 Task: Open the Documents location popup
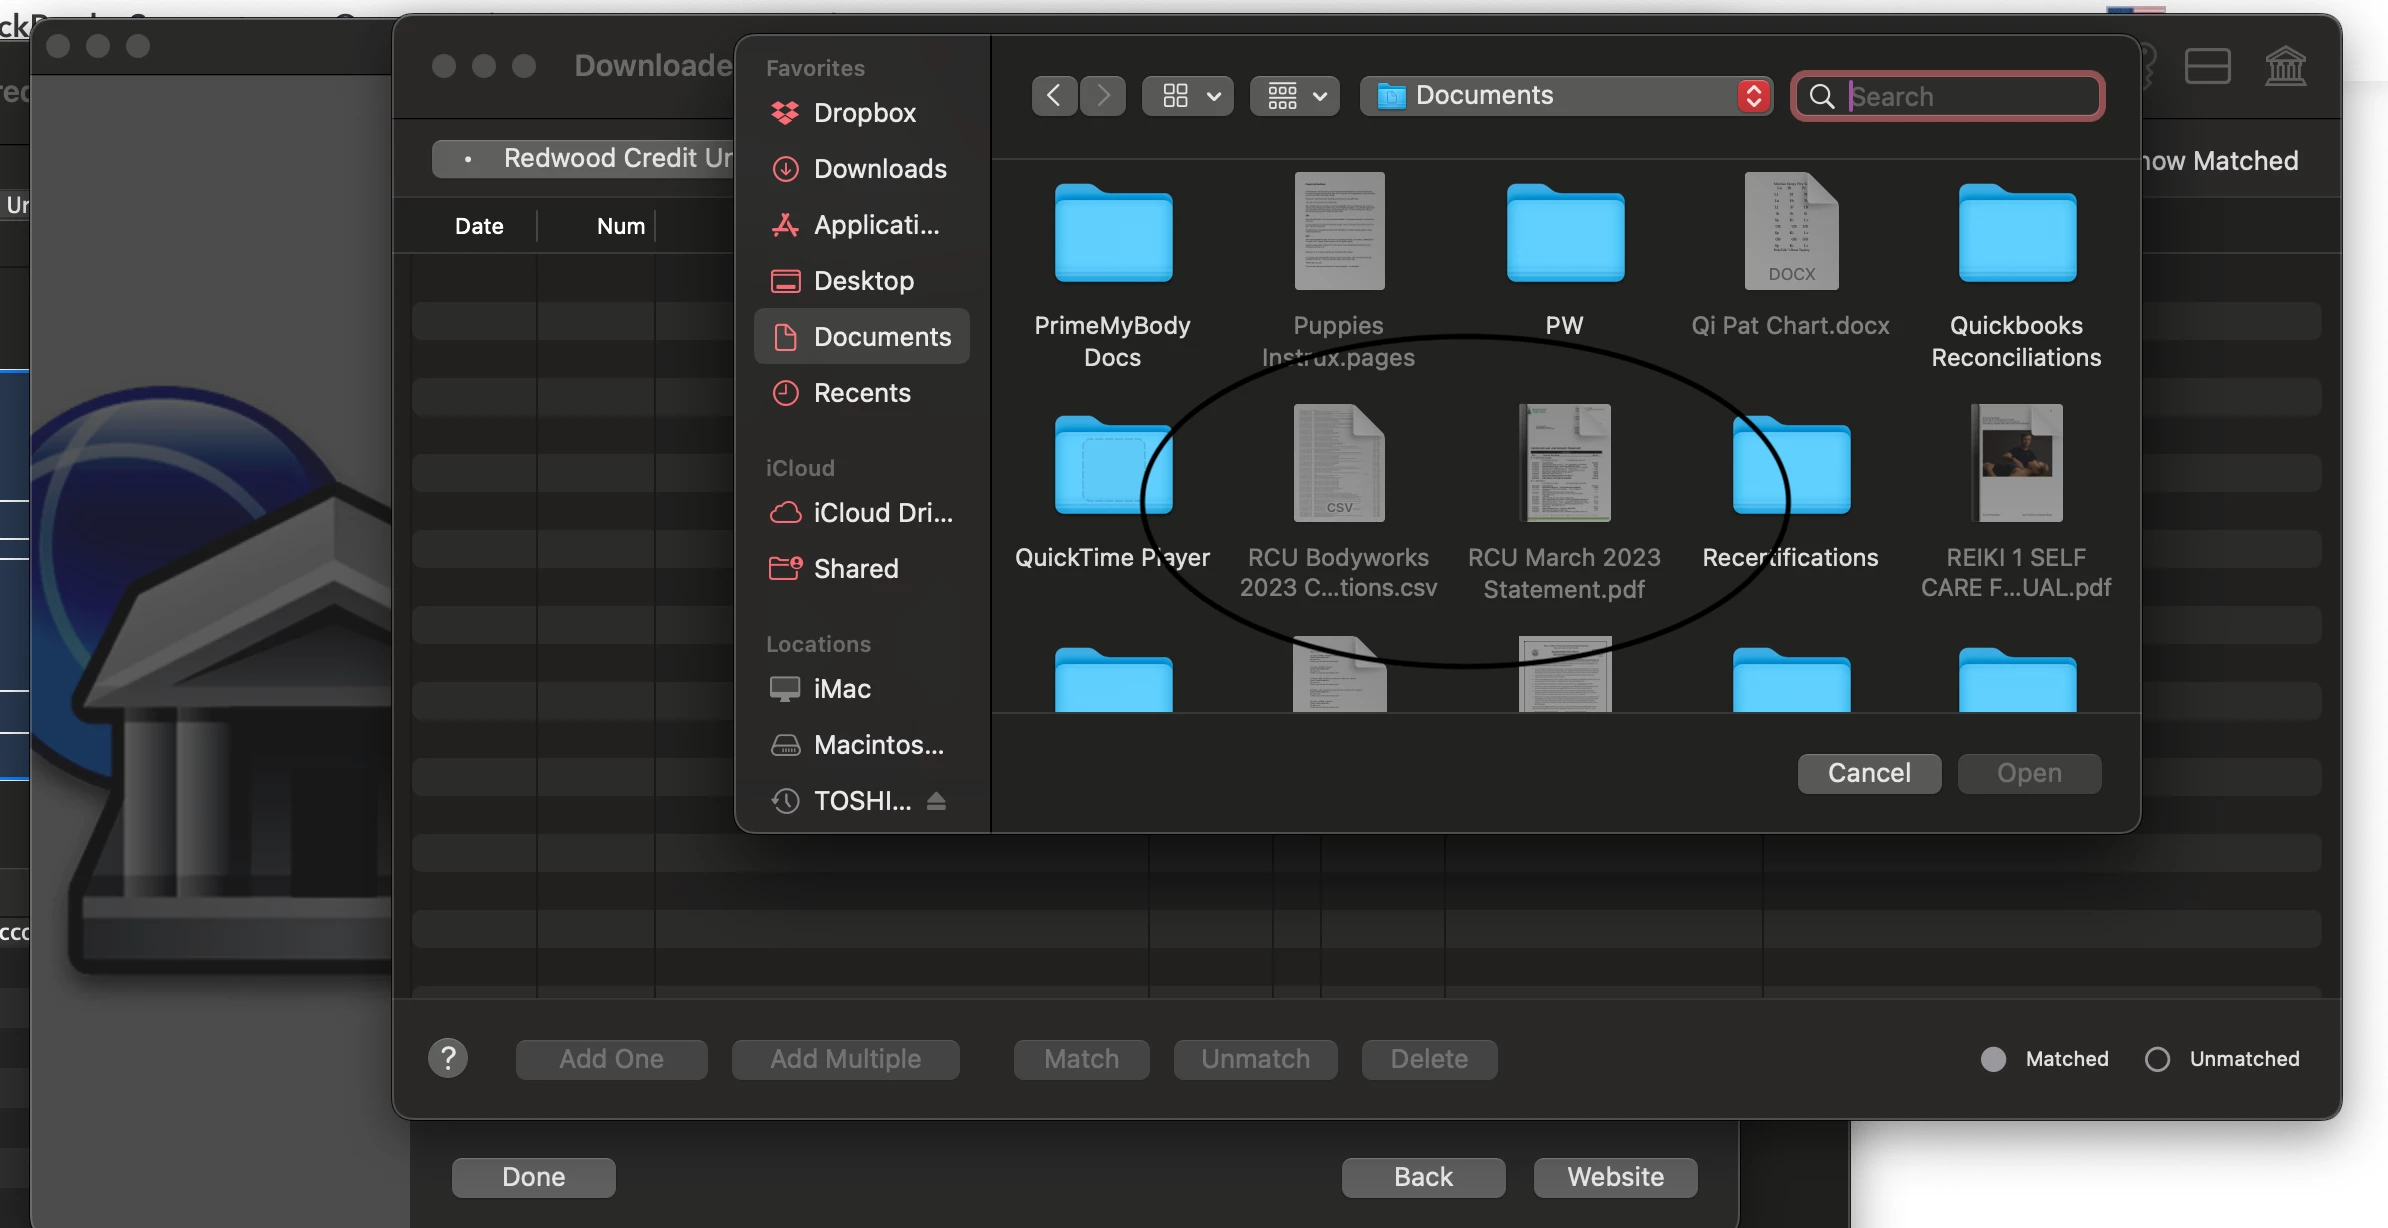[x=1566, y=96]
